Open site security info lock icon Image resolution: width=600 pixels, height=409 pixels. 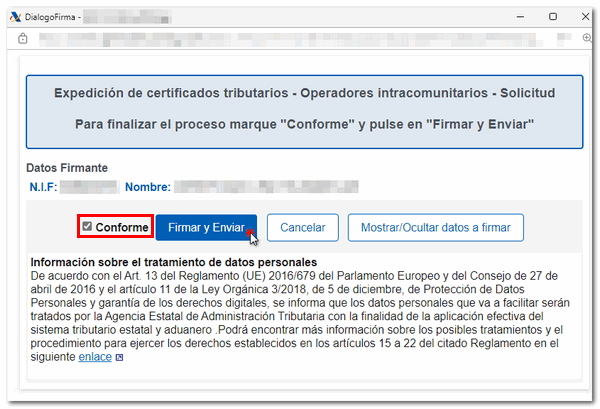click(23, 39)
